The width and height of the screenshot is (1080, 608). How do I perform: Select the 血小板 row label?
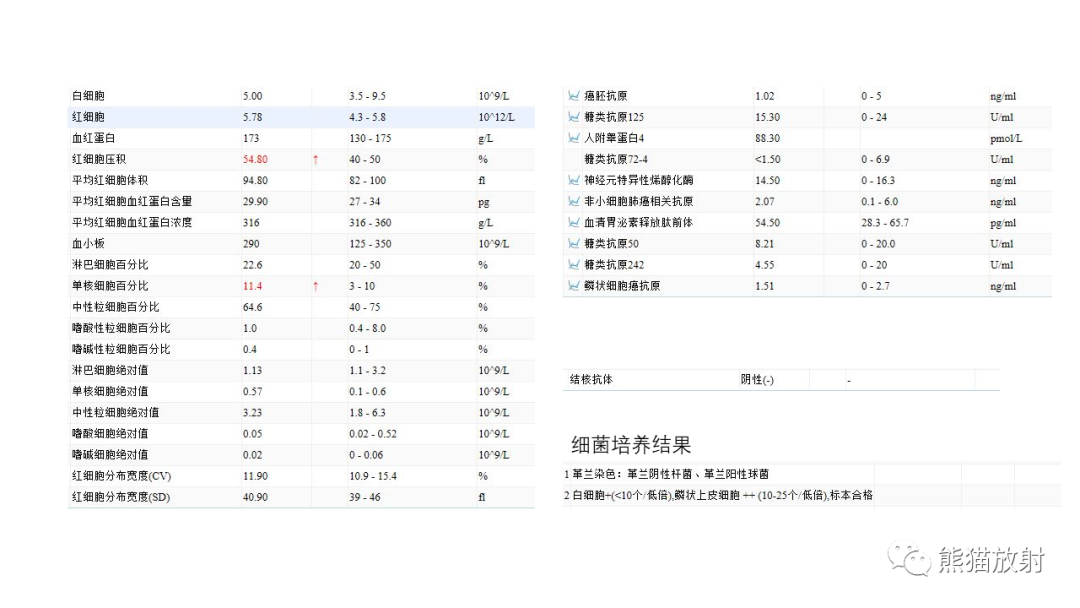click(88, 244)
